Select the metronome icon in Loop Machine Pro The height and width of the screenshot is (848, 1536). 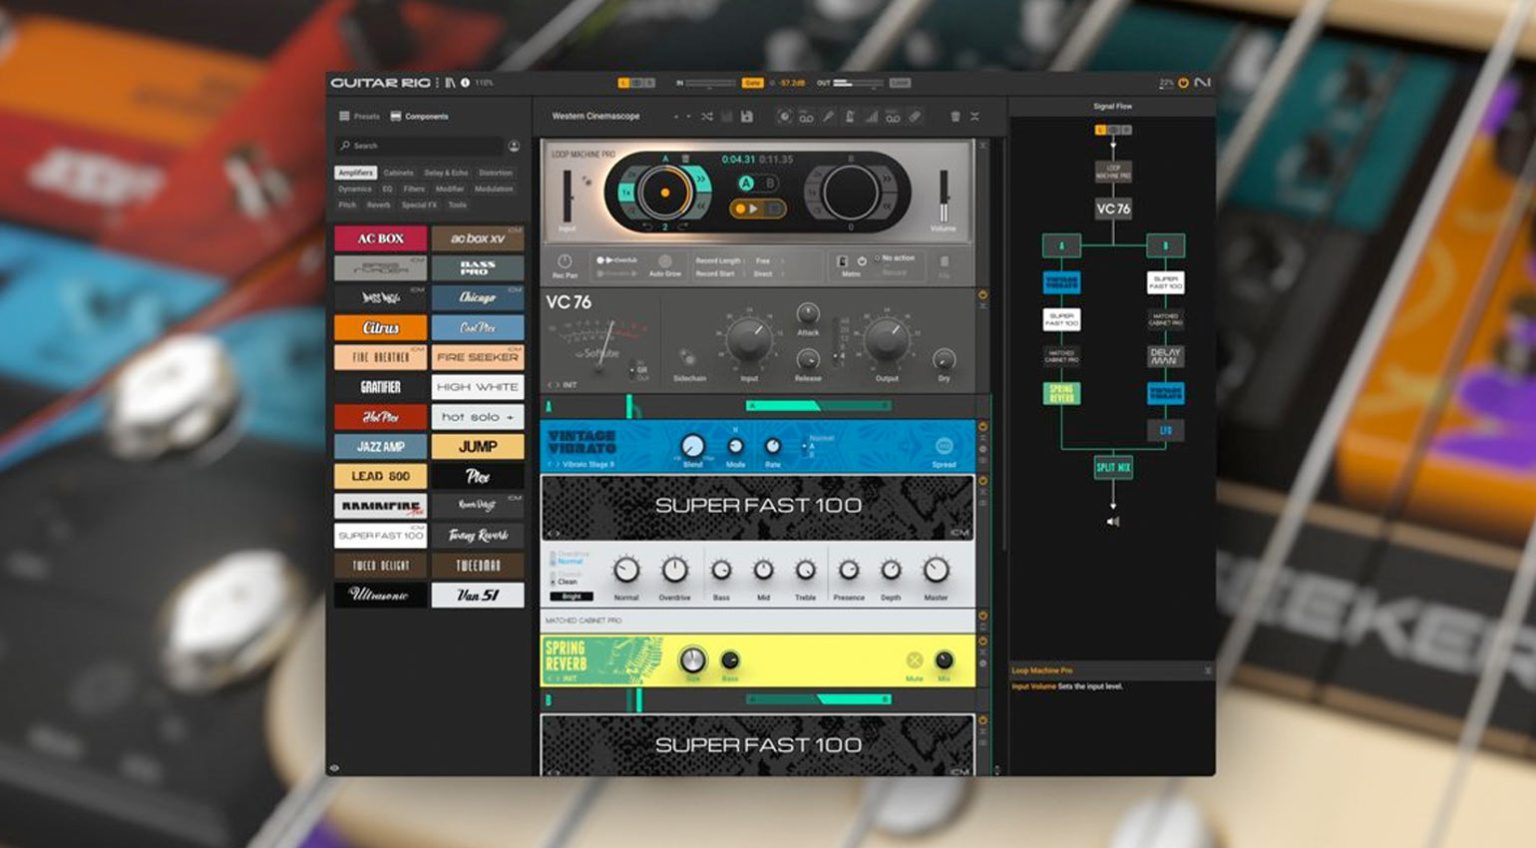[x=842, y=261]
